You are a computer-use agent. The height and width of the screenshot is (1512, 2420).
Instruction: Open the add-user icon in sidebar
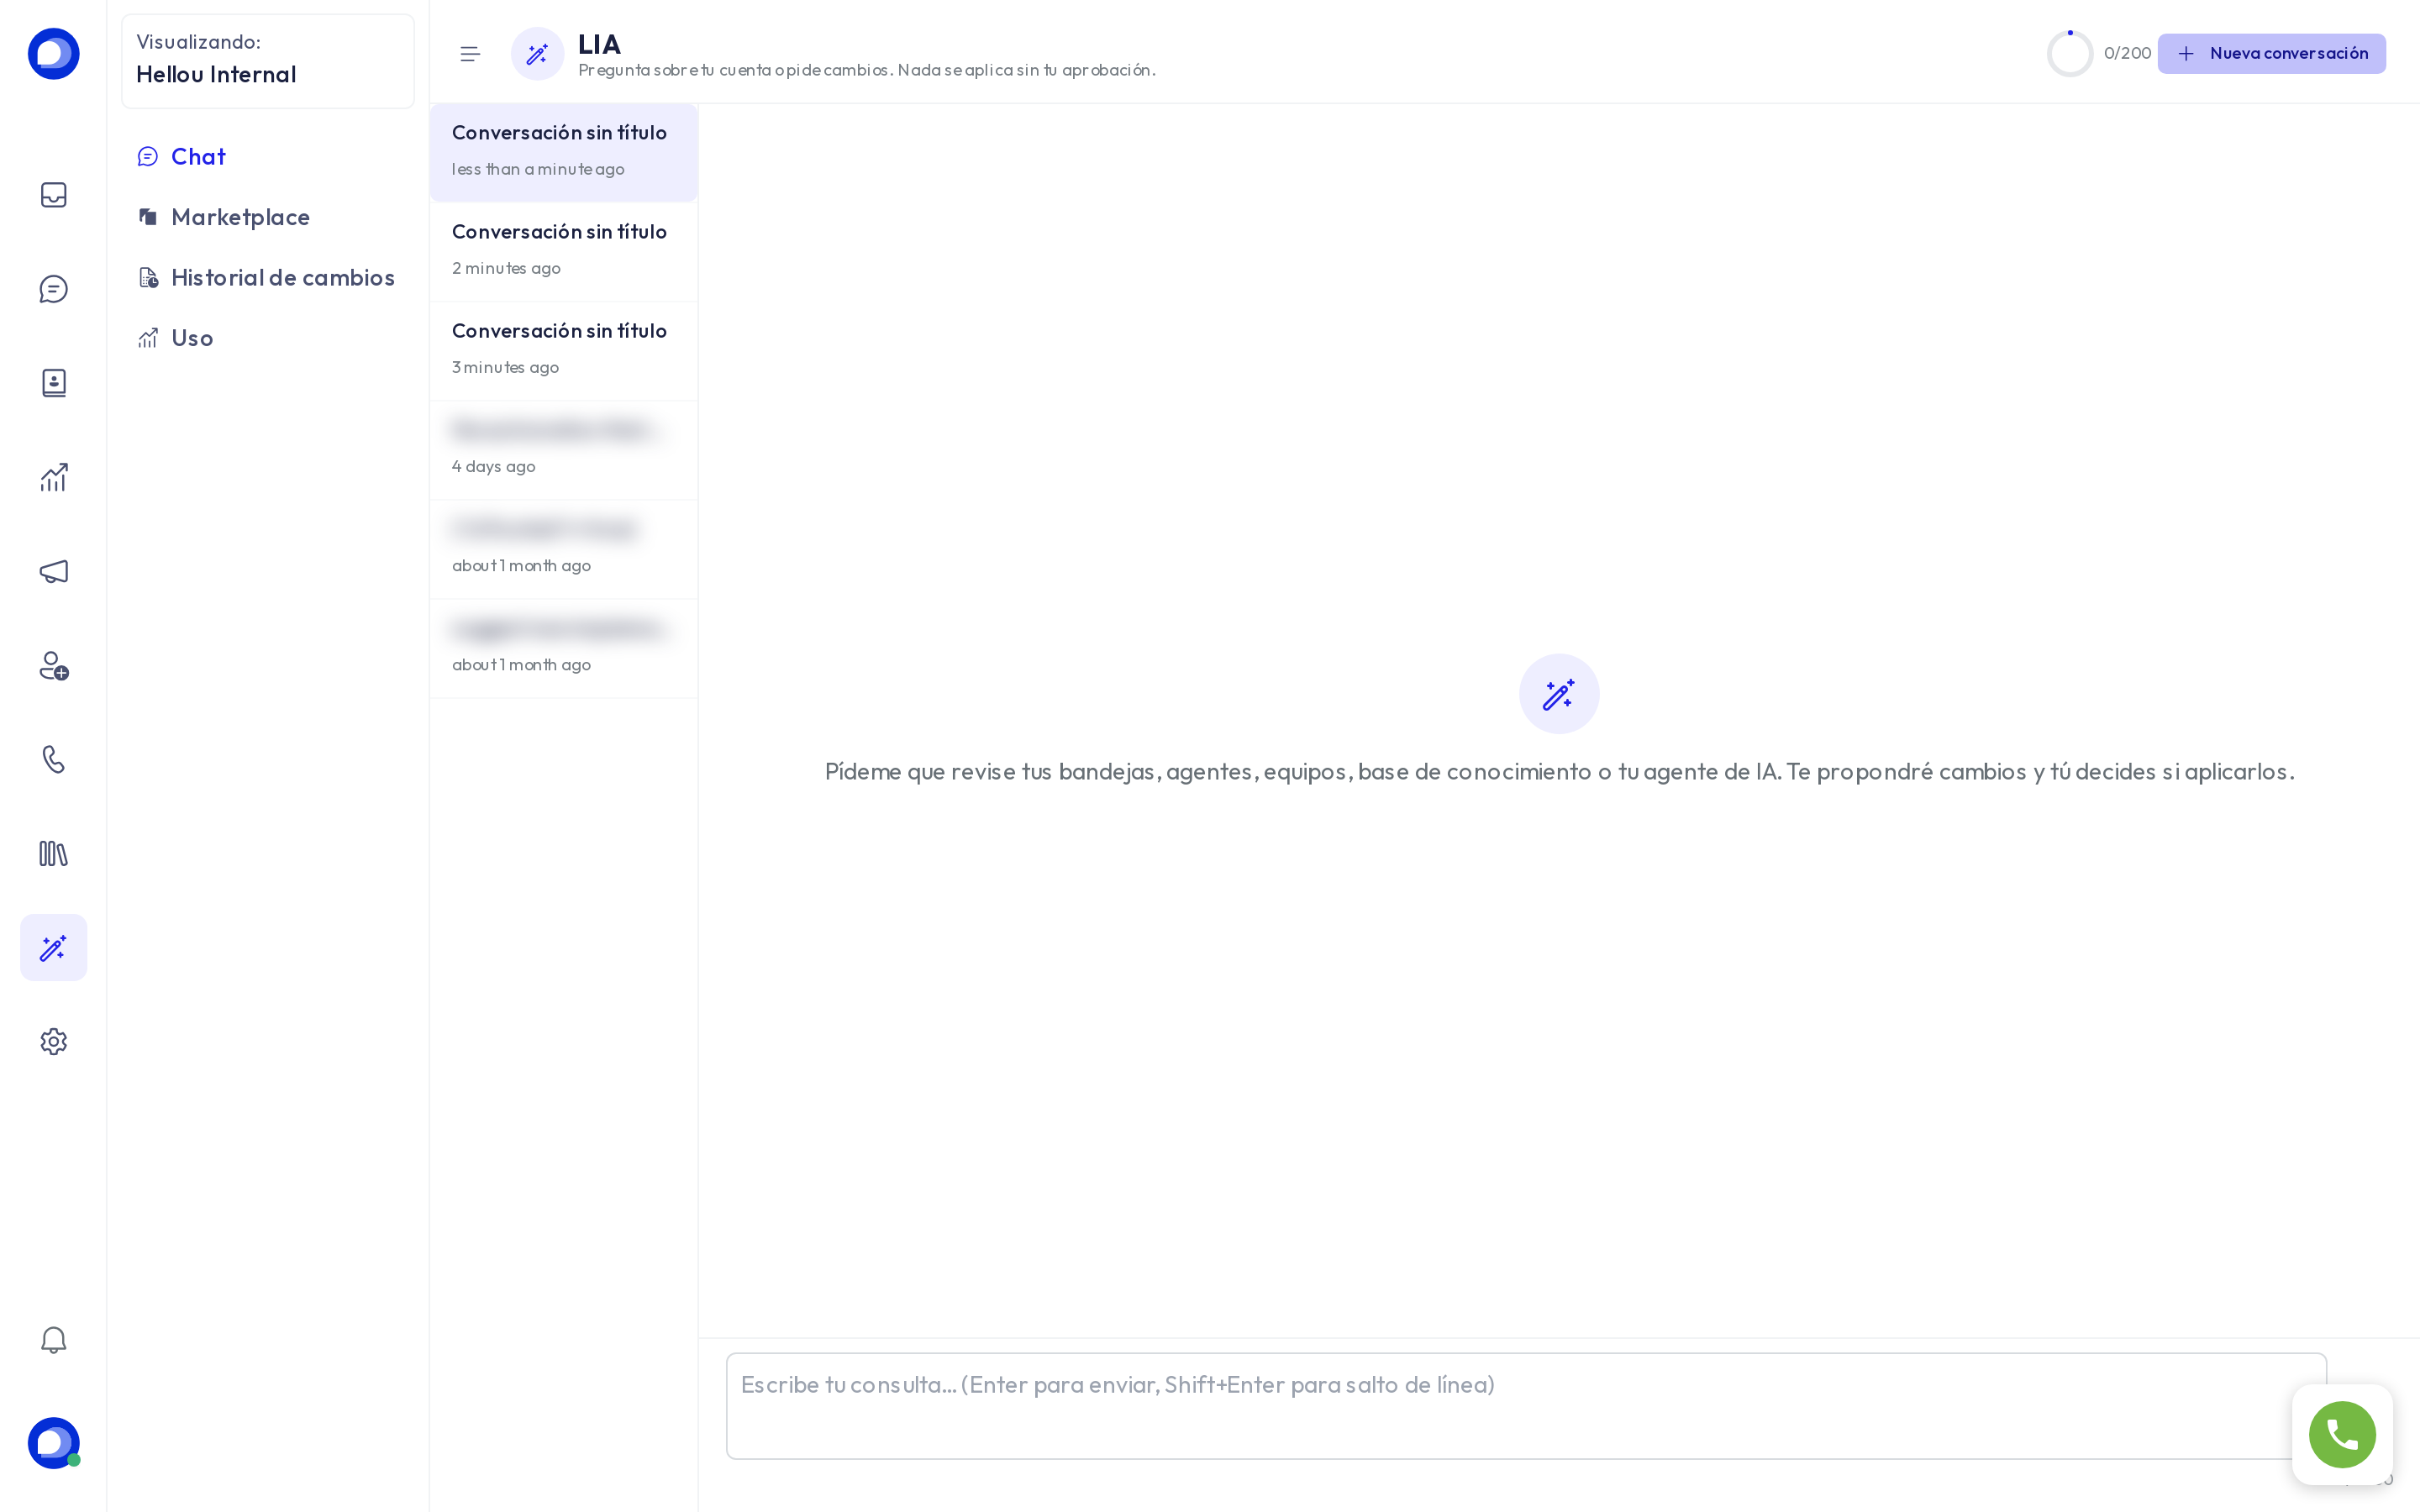(53, 665)
